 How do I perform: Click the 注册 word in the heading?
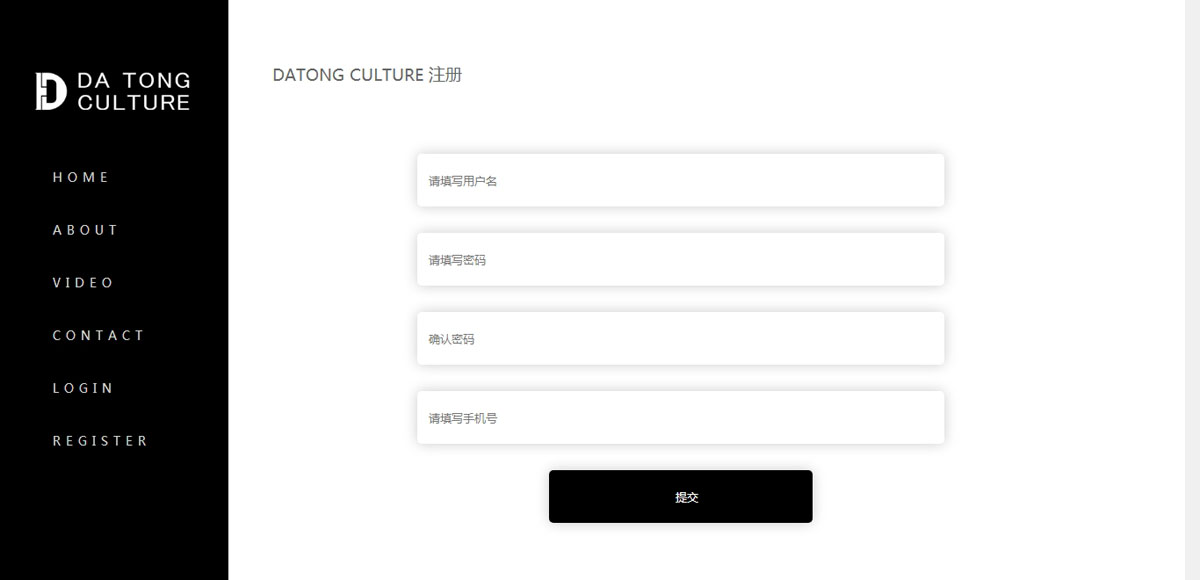click(x=445, y=75)
